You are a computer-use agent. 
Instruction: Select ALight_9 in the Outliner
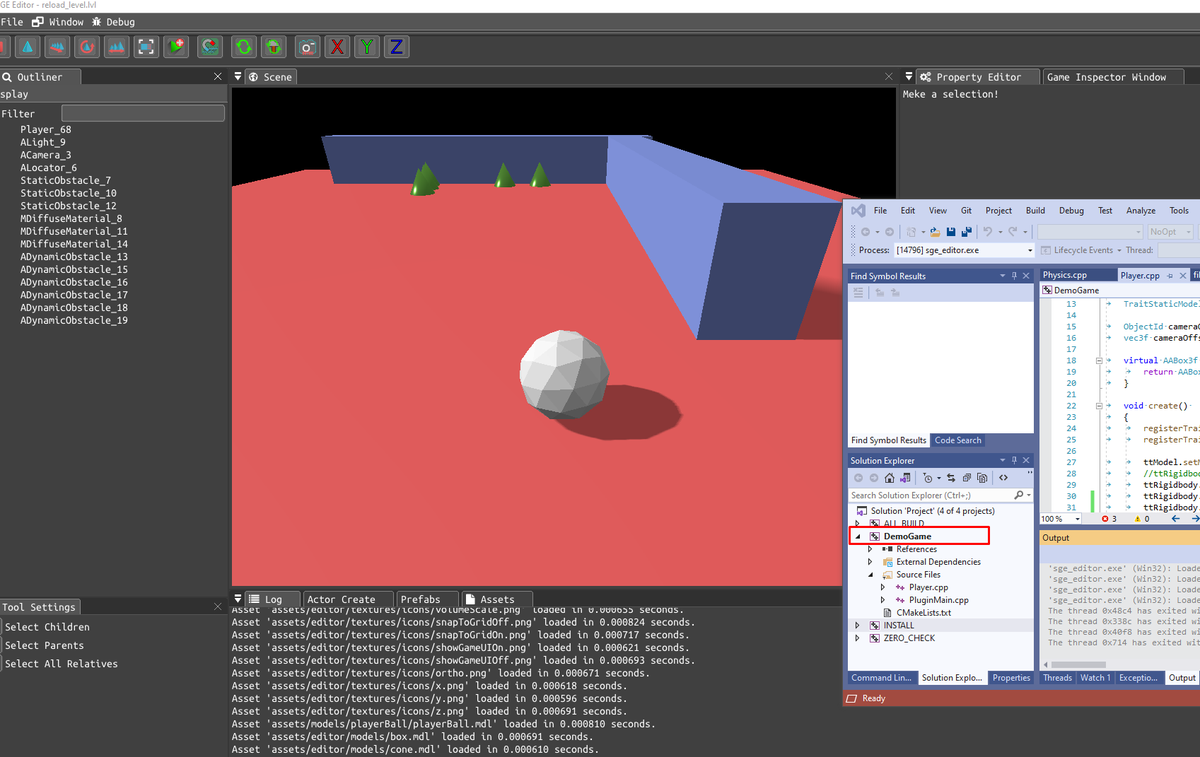coord(43,143)
